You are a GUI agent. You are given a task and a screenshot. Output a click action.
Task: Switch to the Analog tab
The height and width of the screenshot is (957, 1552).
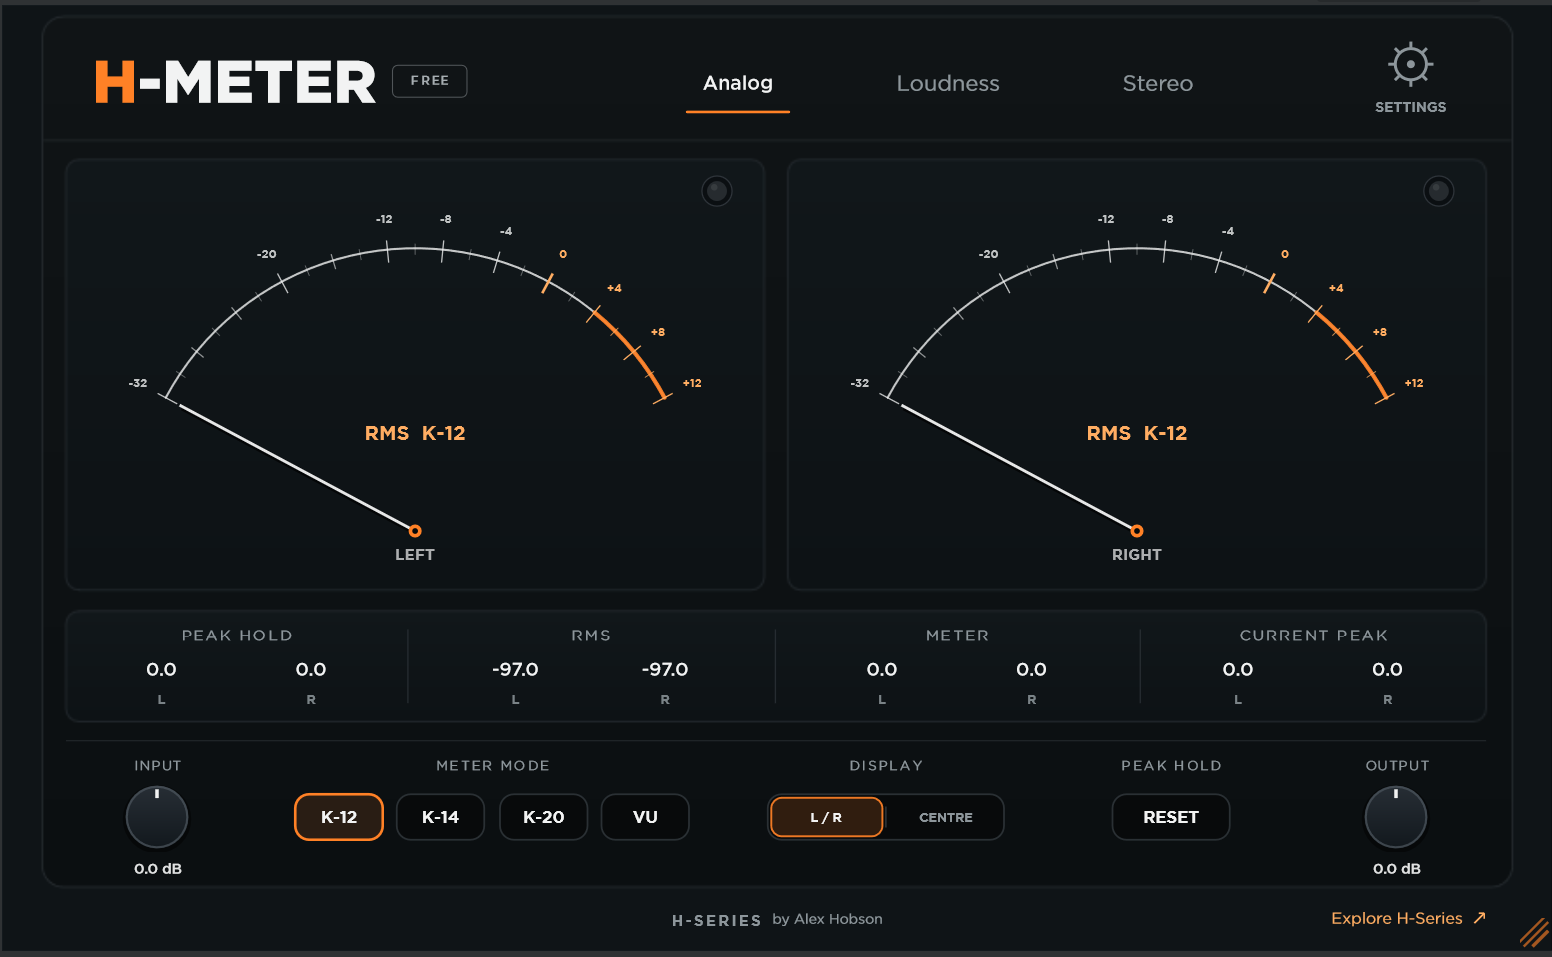[x=738, y=83]
